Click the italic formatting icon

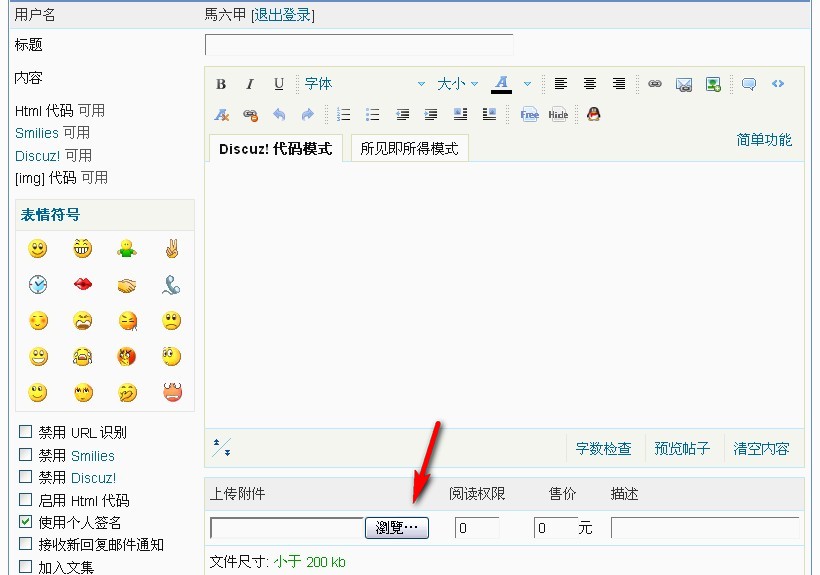click(x=250, y=84)
